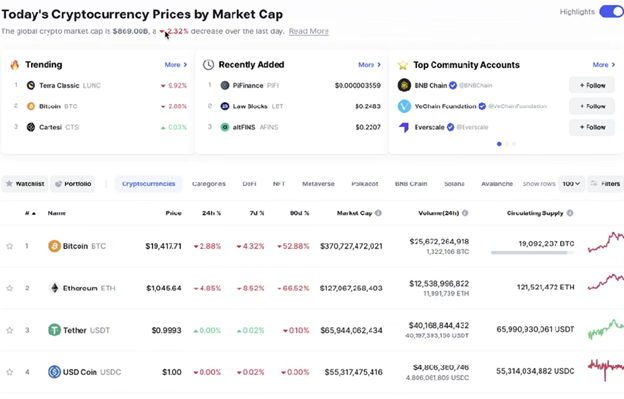Click the BNB Chain avatar
This screenshot has width=624, height=399.
[404, 85]
